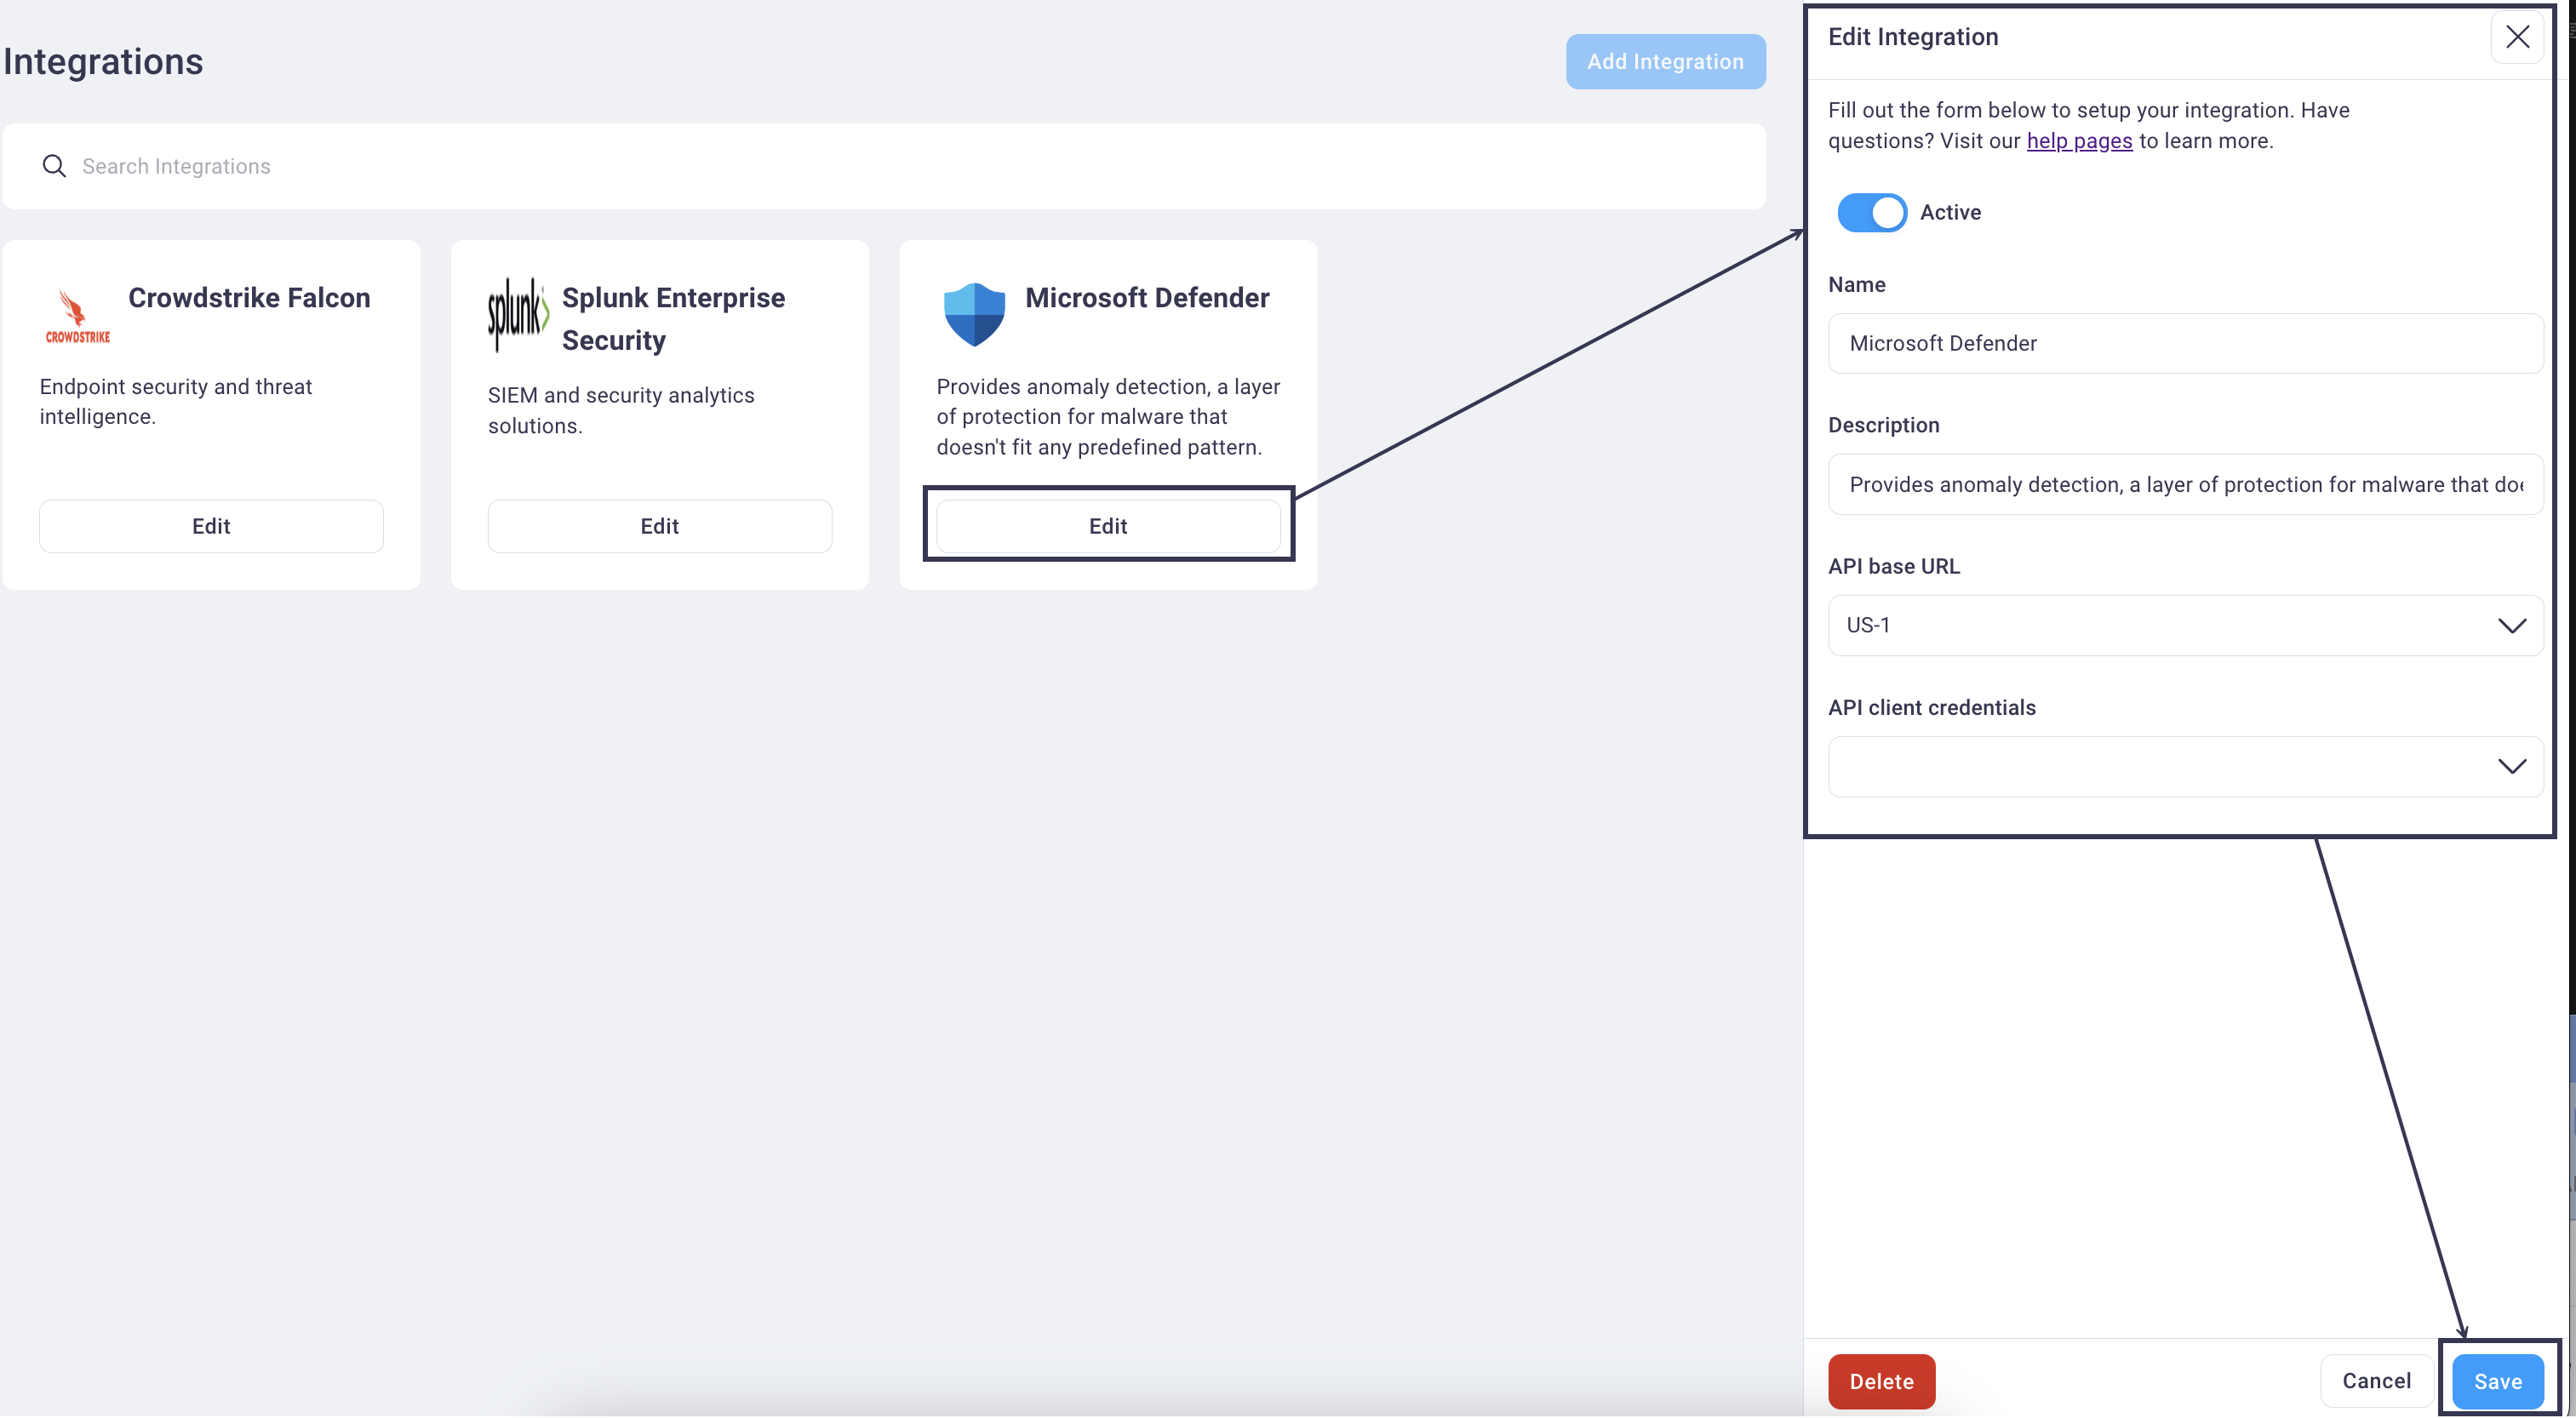2576x1418 pixels.
Task: Click the search magnifier icon
Action: (53, 166)
